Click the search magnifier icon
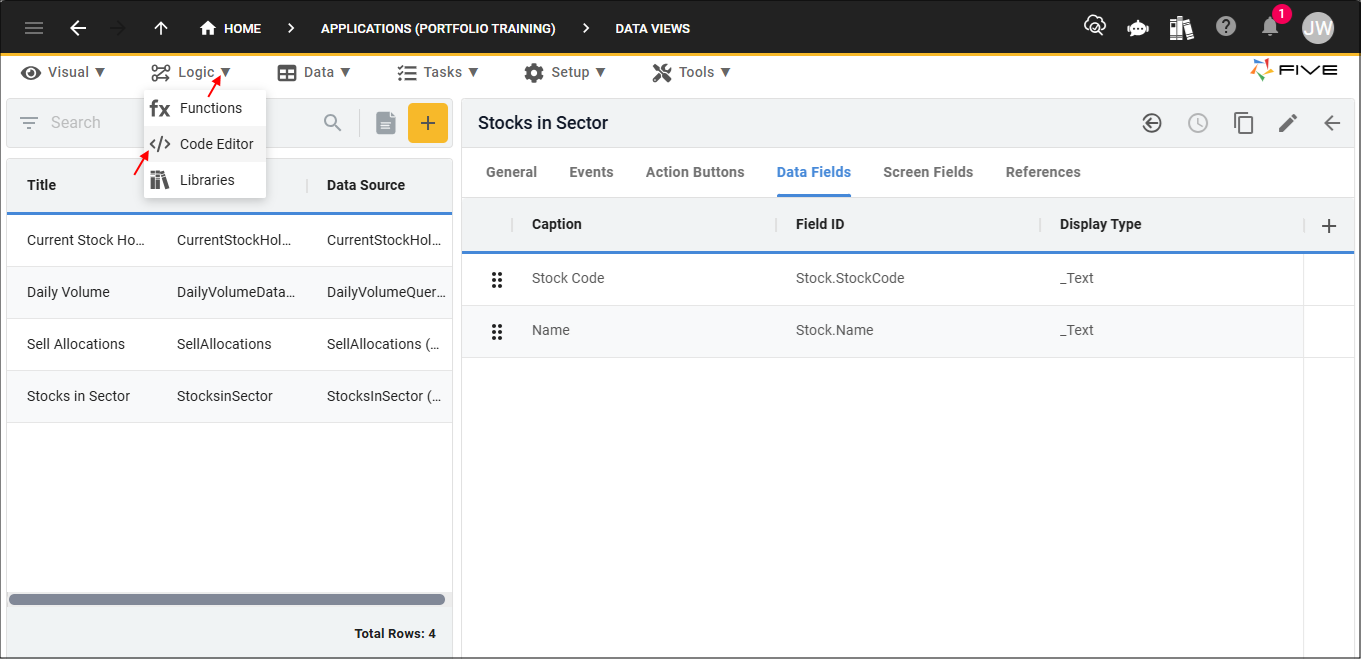Image resolution: width=1361 pixels, height=659 pixels. (x=333, y=123)
